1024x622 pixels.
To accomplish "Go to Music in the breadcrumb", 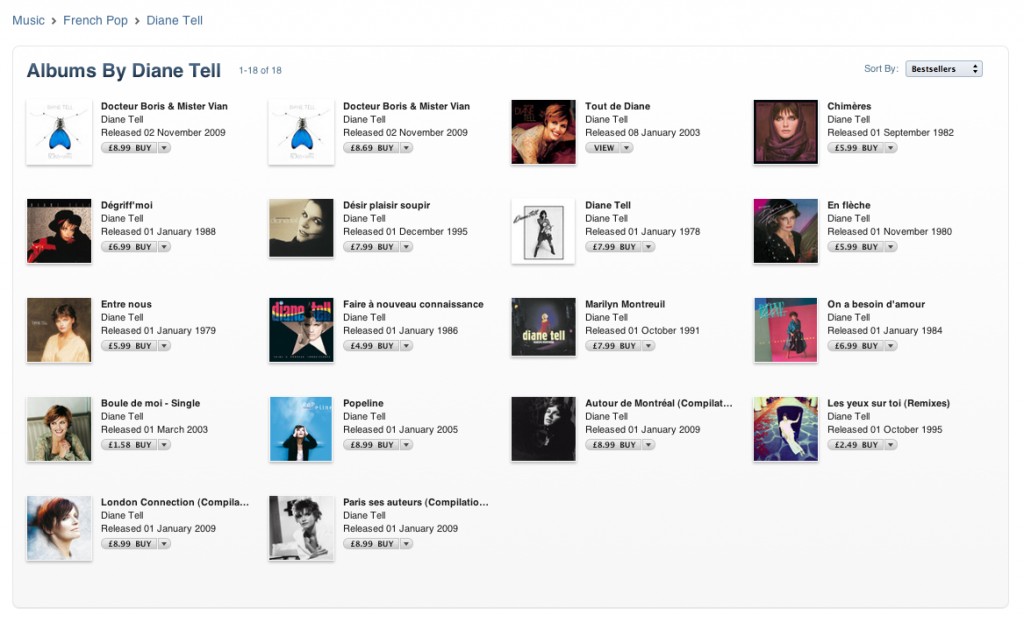I will point(28,20).
